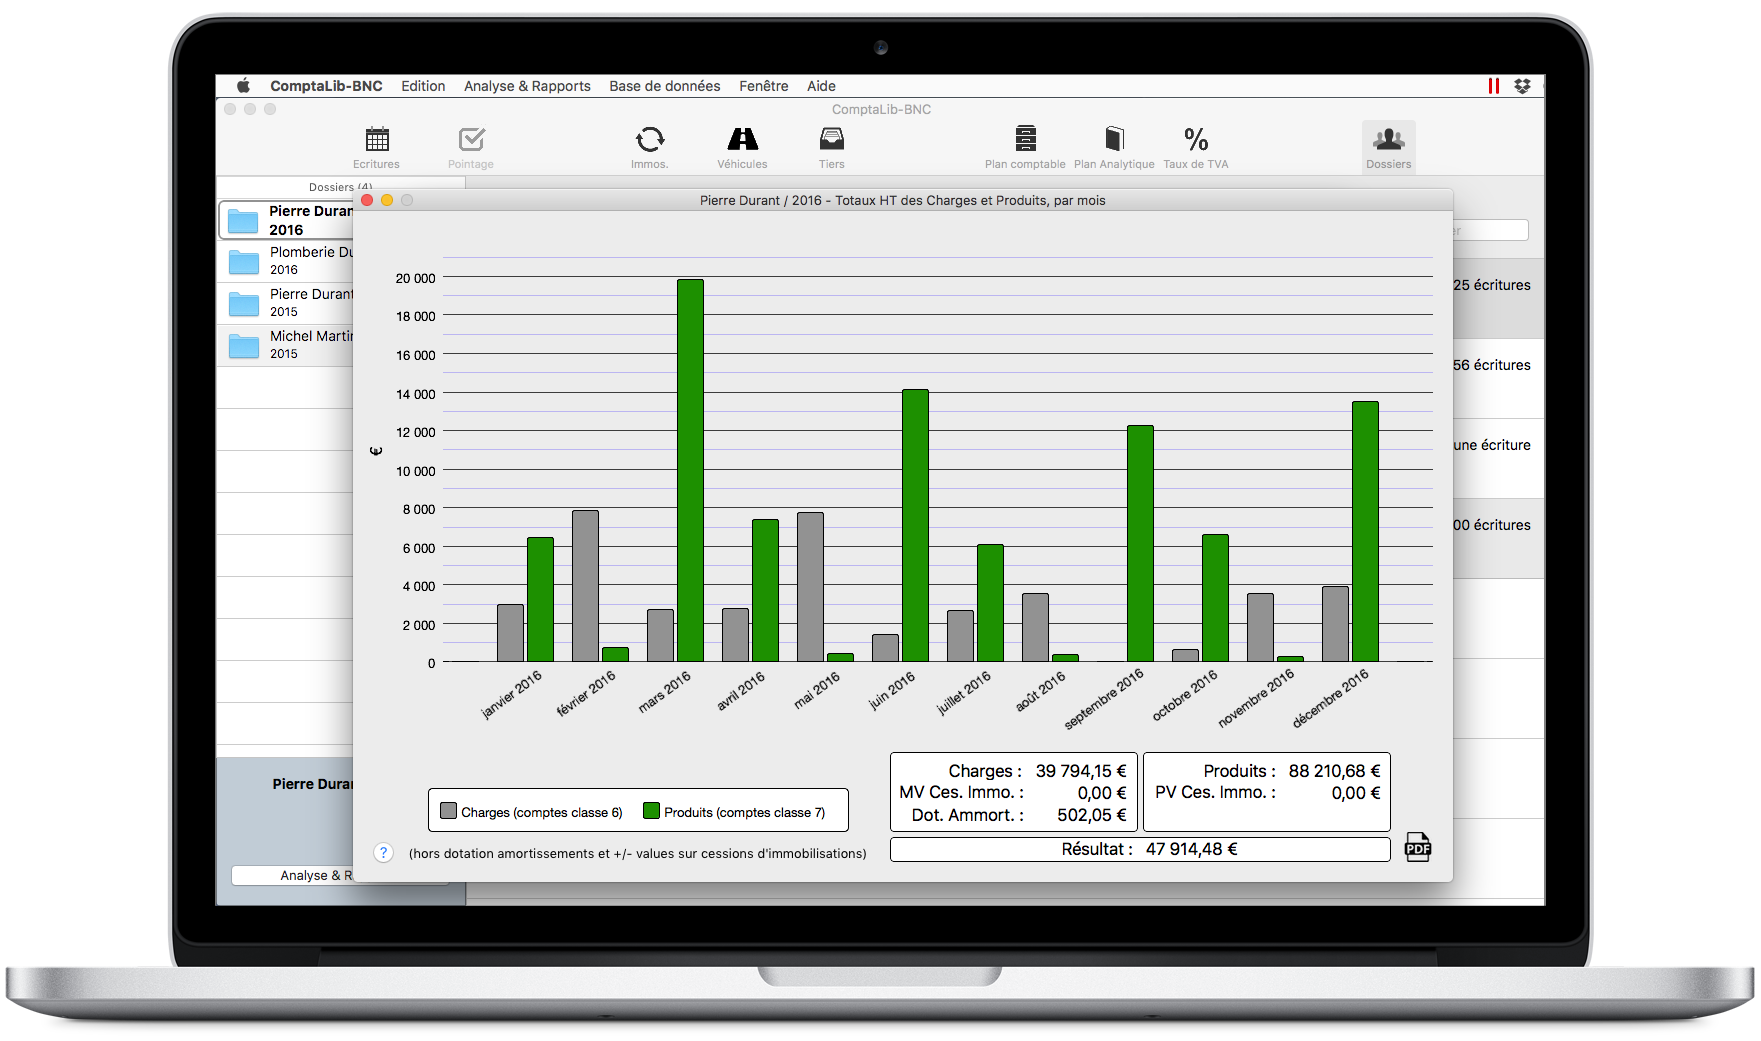Minimize chart window with yellow button
This screenshot has width=1761, height=1041.
[x=387, y=200]
